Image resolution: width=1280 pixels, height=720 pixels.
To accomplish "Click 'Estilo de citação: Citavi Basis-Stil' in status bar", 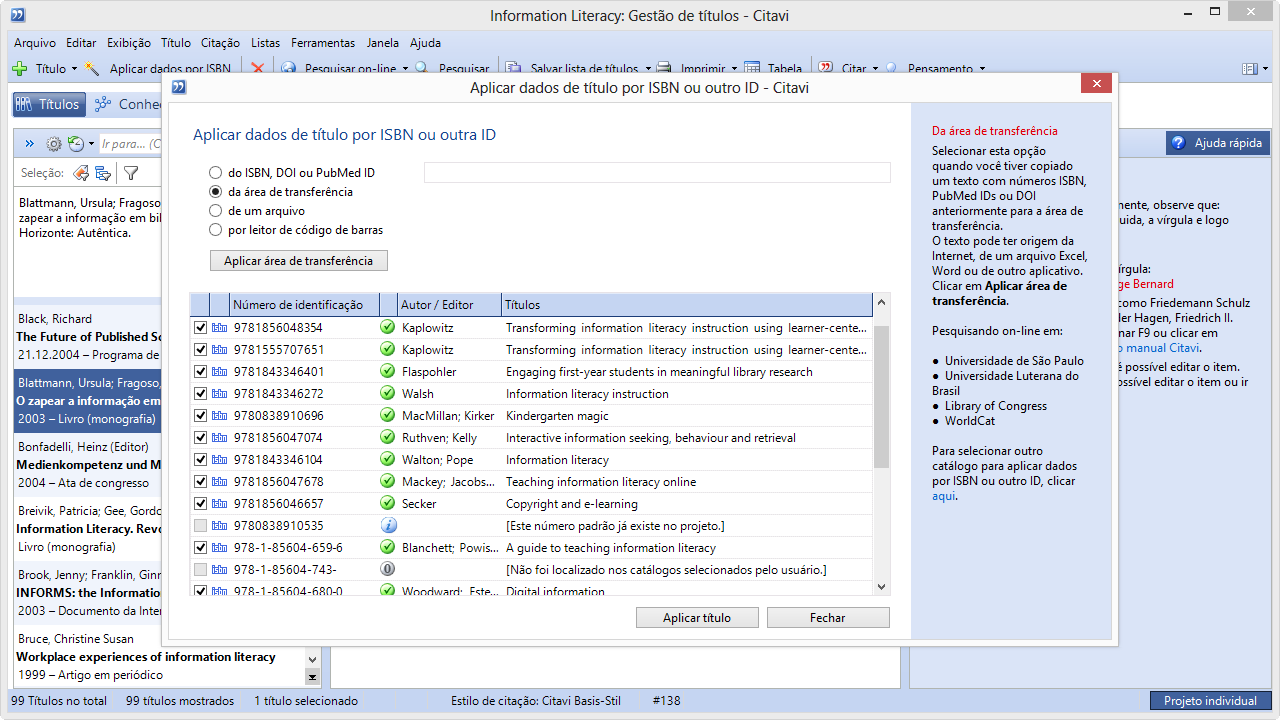I will [536, 701].
